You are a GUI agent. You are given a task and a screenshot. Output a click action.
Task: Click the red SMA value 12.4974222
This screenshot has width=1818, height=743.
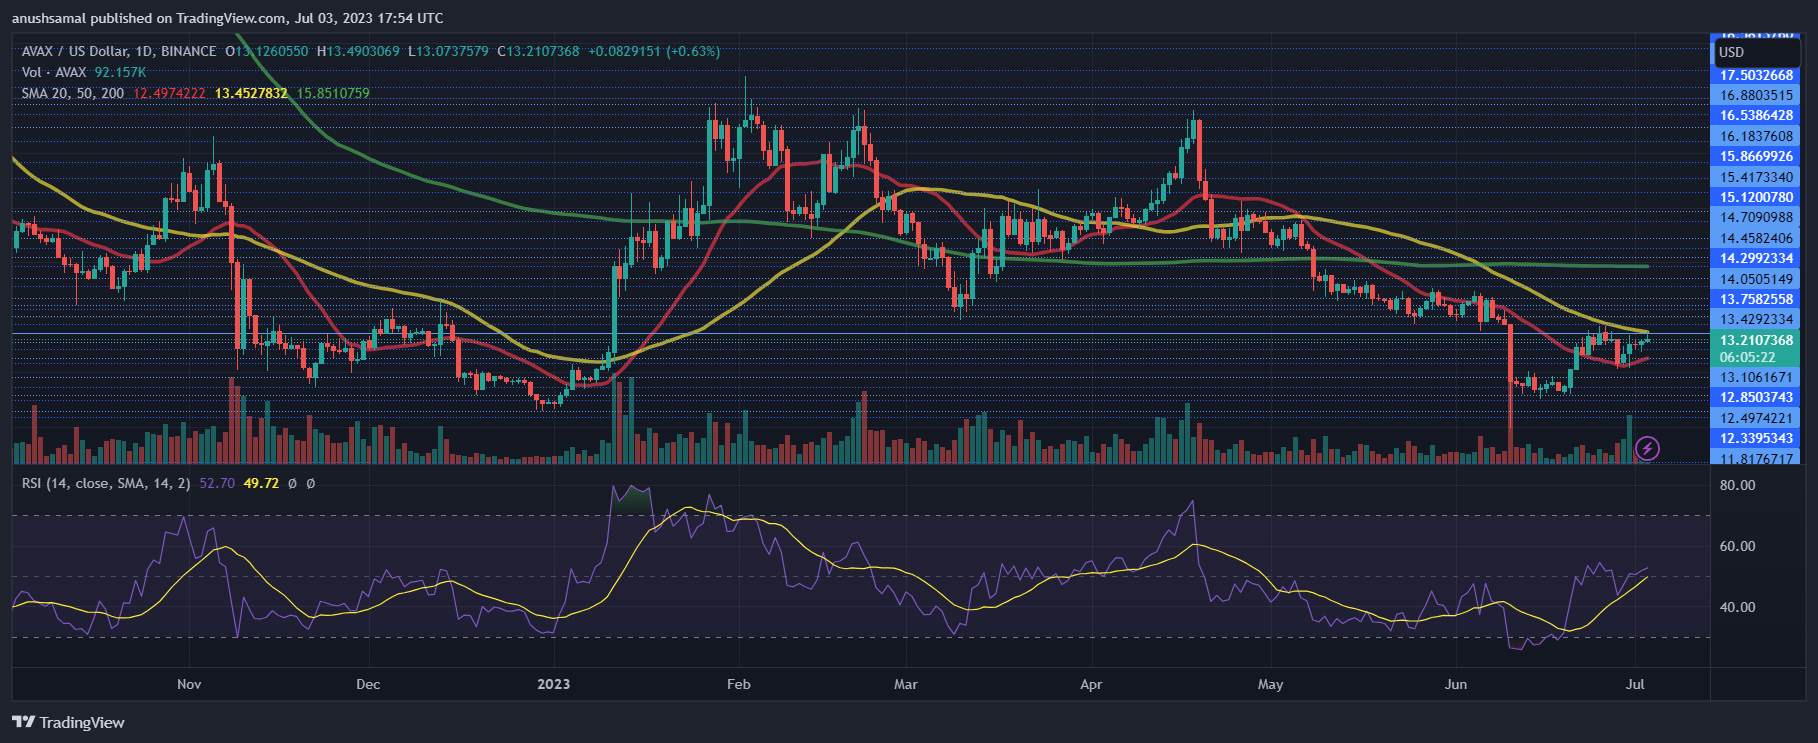(x=170, y=93)
